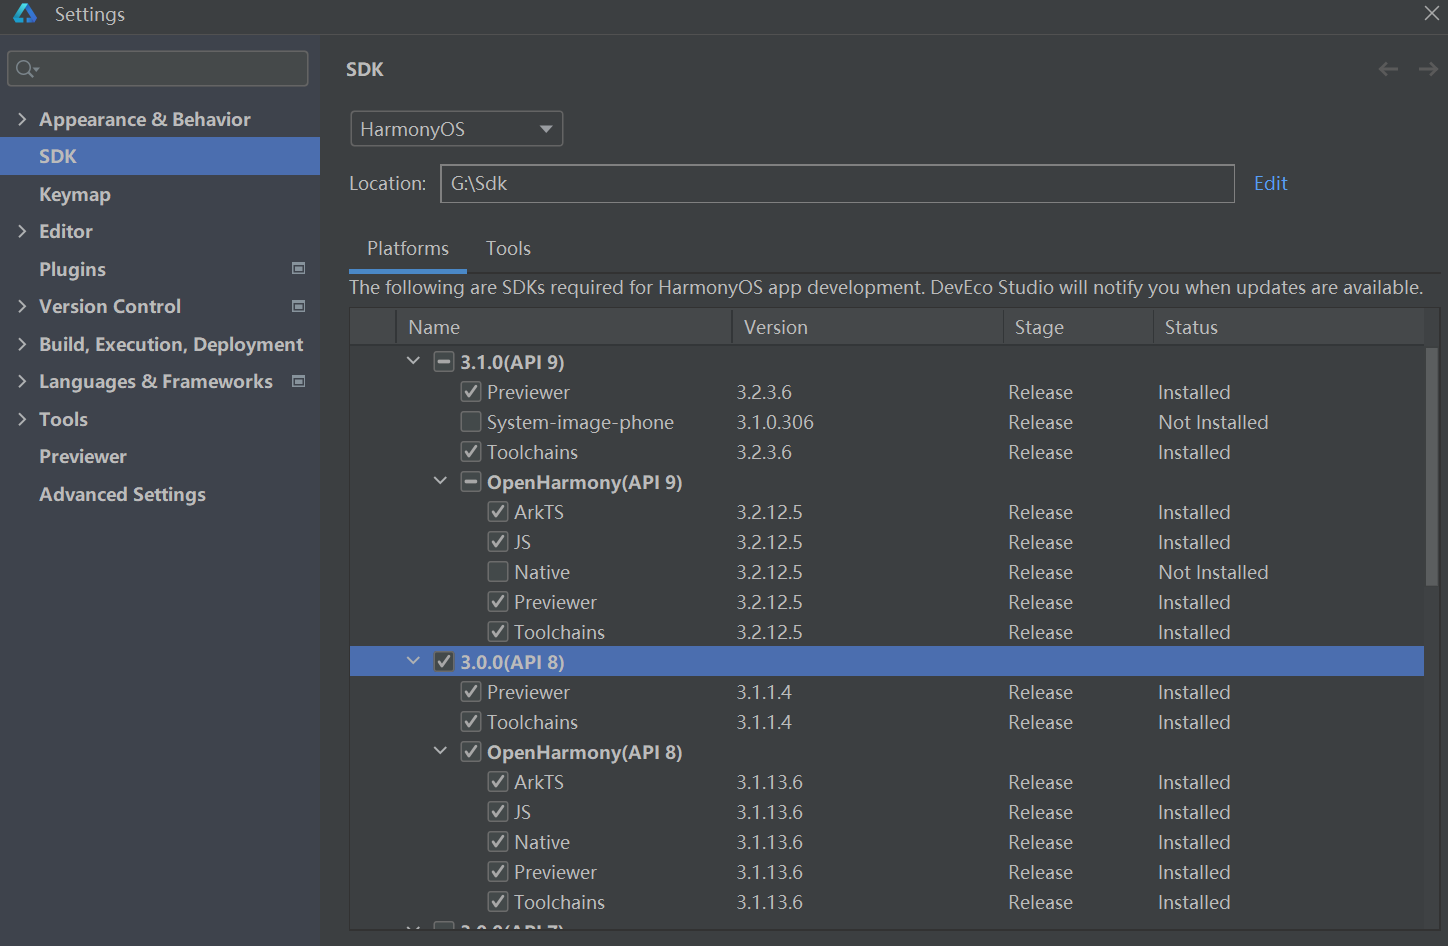Screen dimensions: 1448x946
Task: Enable the System-image-phone checkbox
Action: coord(471,422)
